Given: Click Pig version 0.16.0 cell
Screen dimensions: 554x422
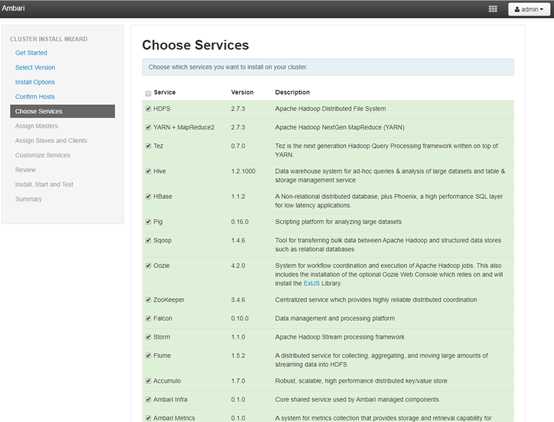Looking at the screenshot, I should click(240, 222).
